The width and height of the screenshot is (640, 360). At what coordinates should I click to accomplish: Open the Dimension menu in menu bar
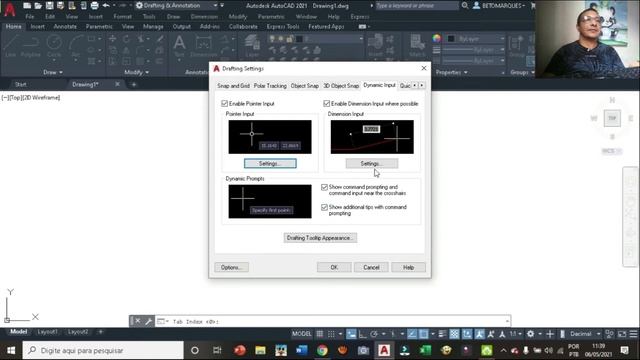204,17
